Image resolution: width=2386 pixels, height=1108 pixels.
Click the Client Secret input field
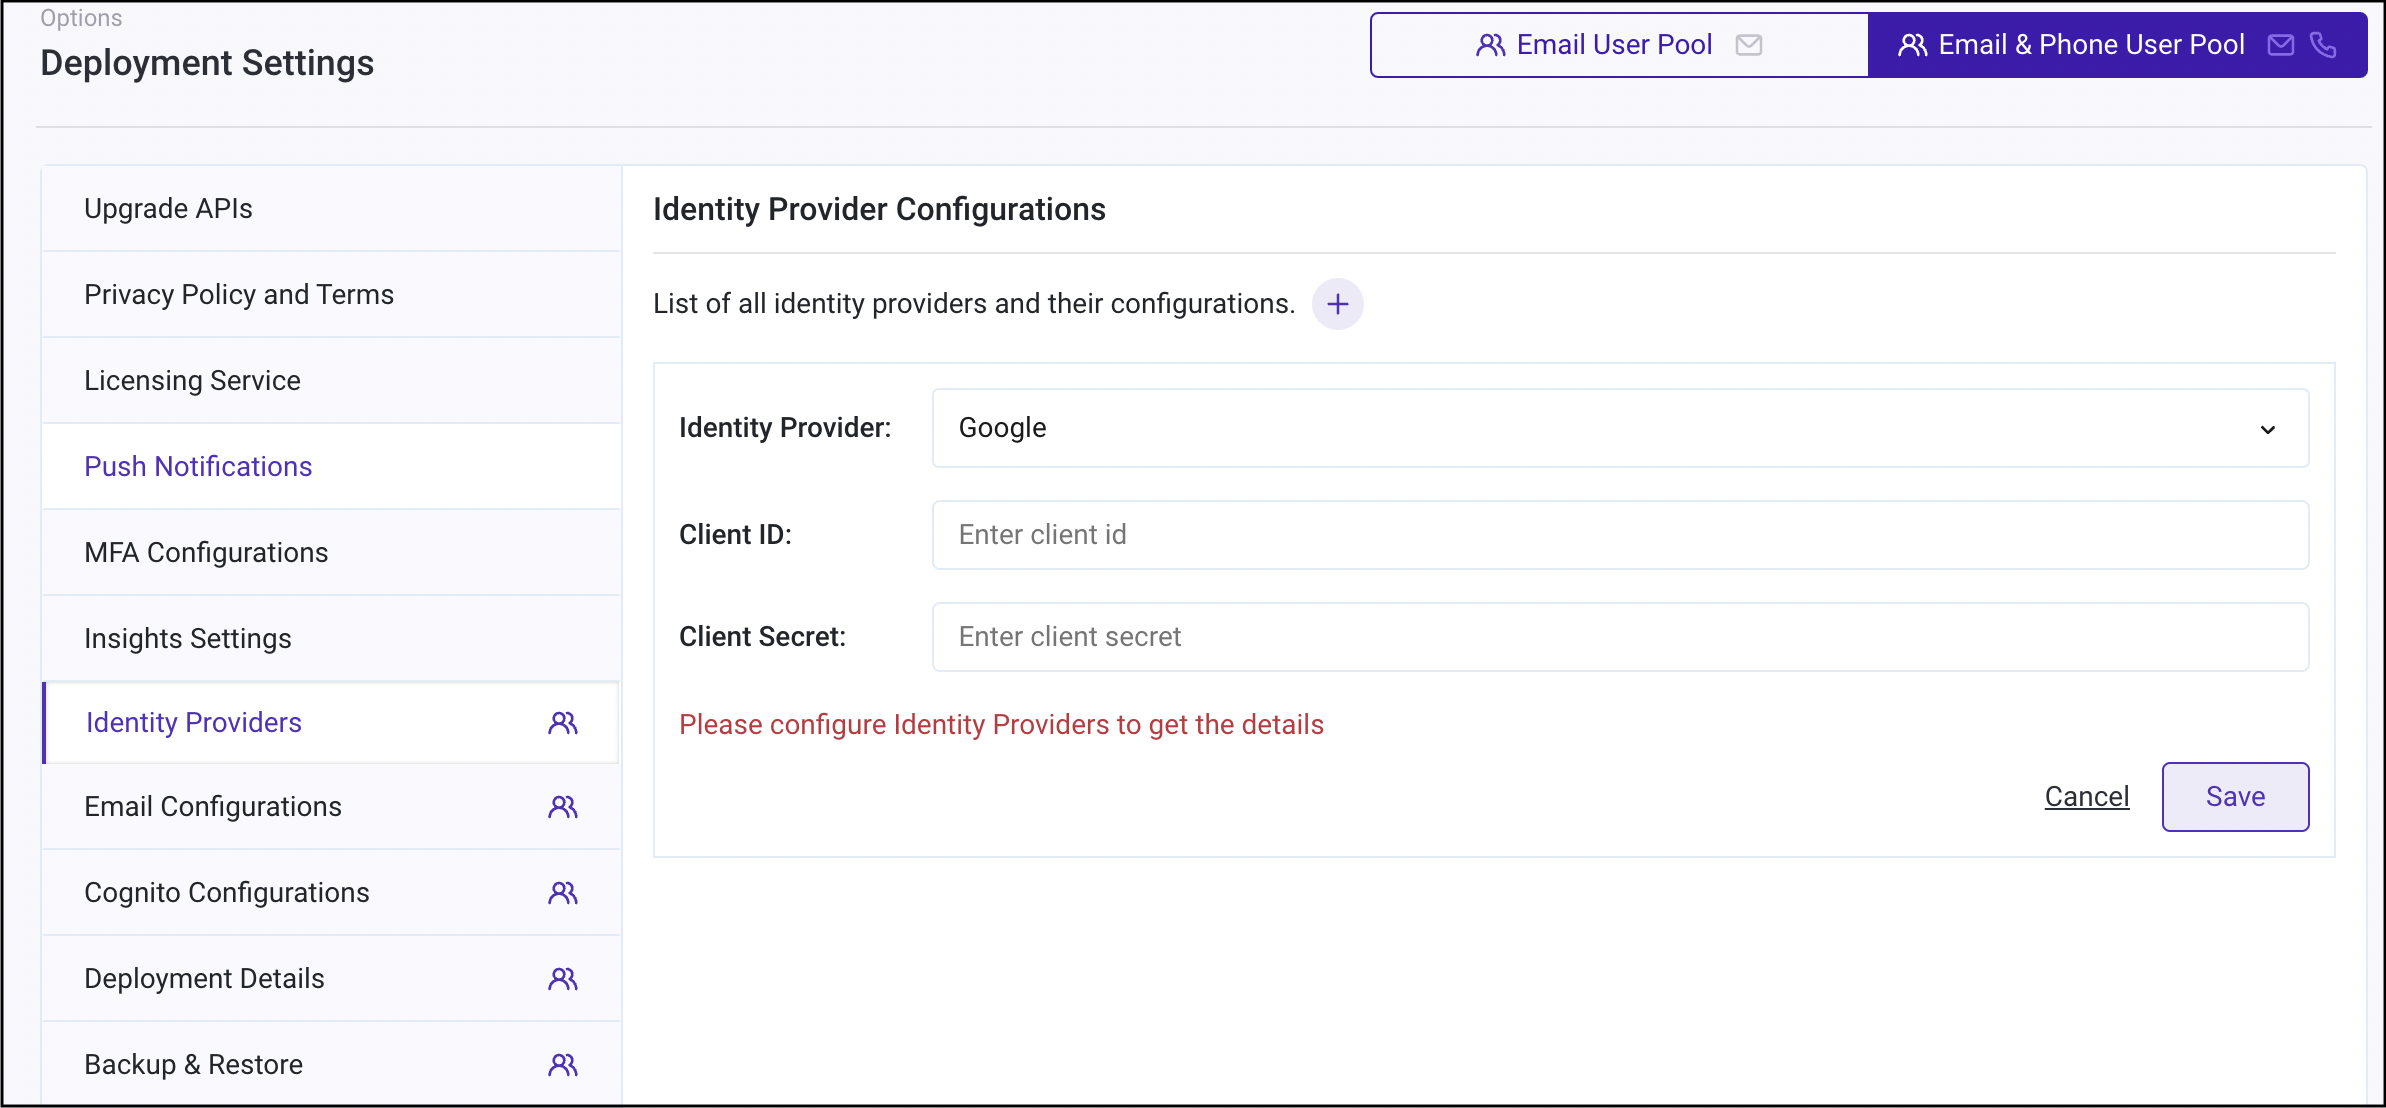[x=1619, y=636]
